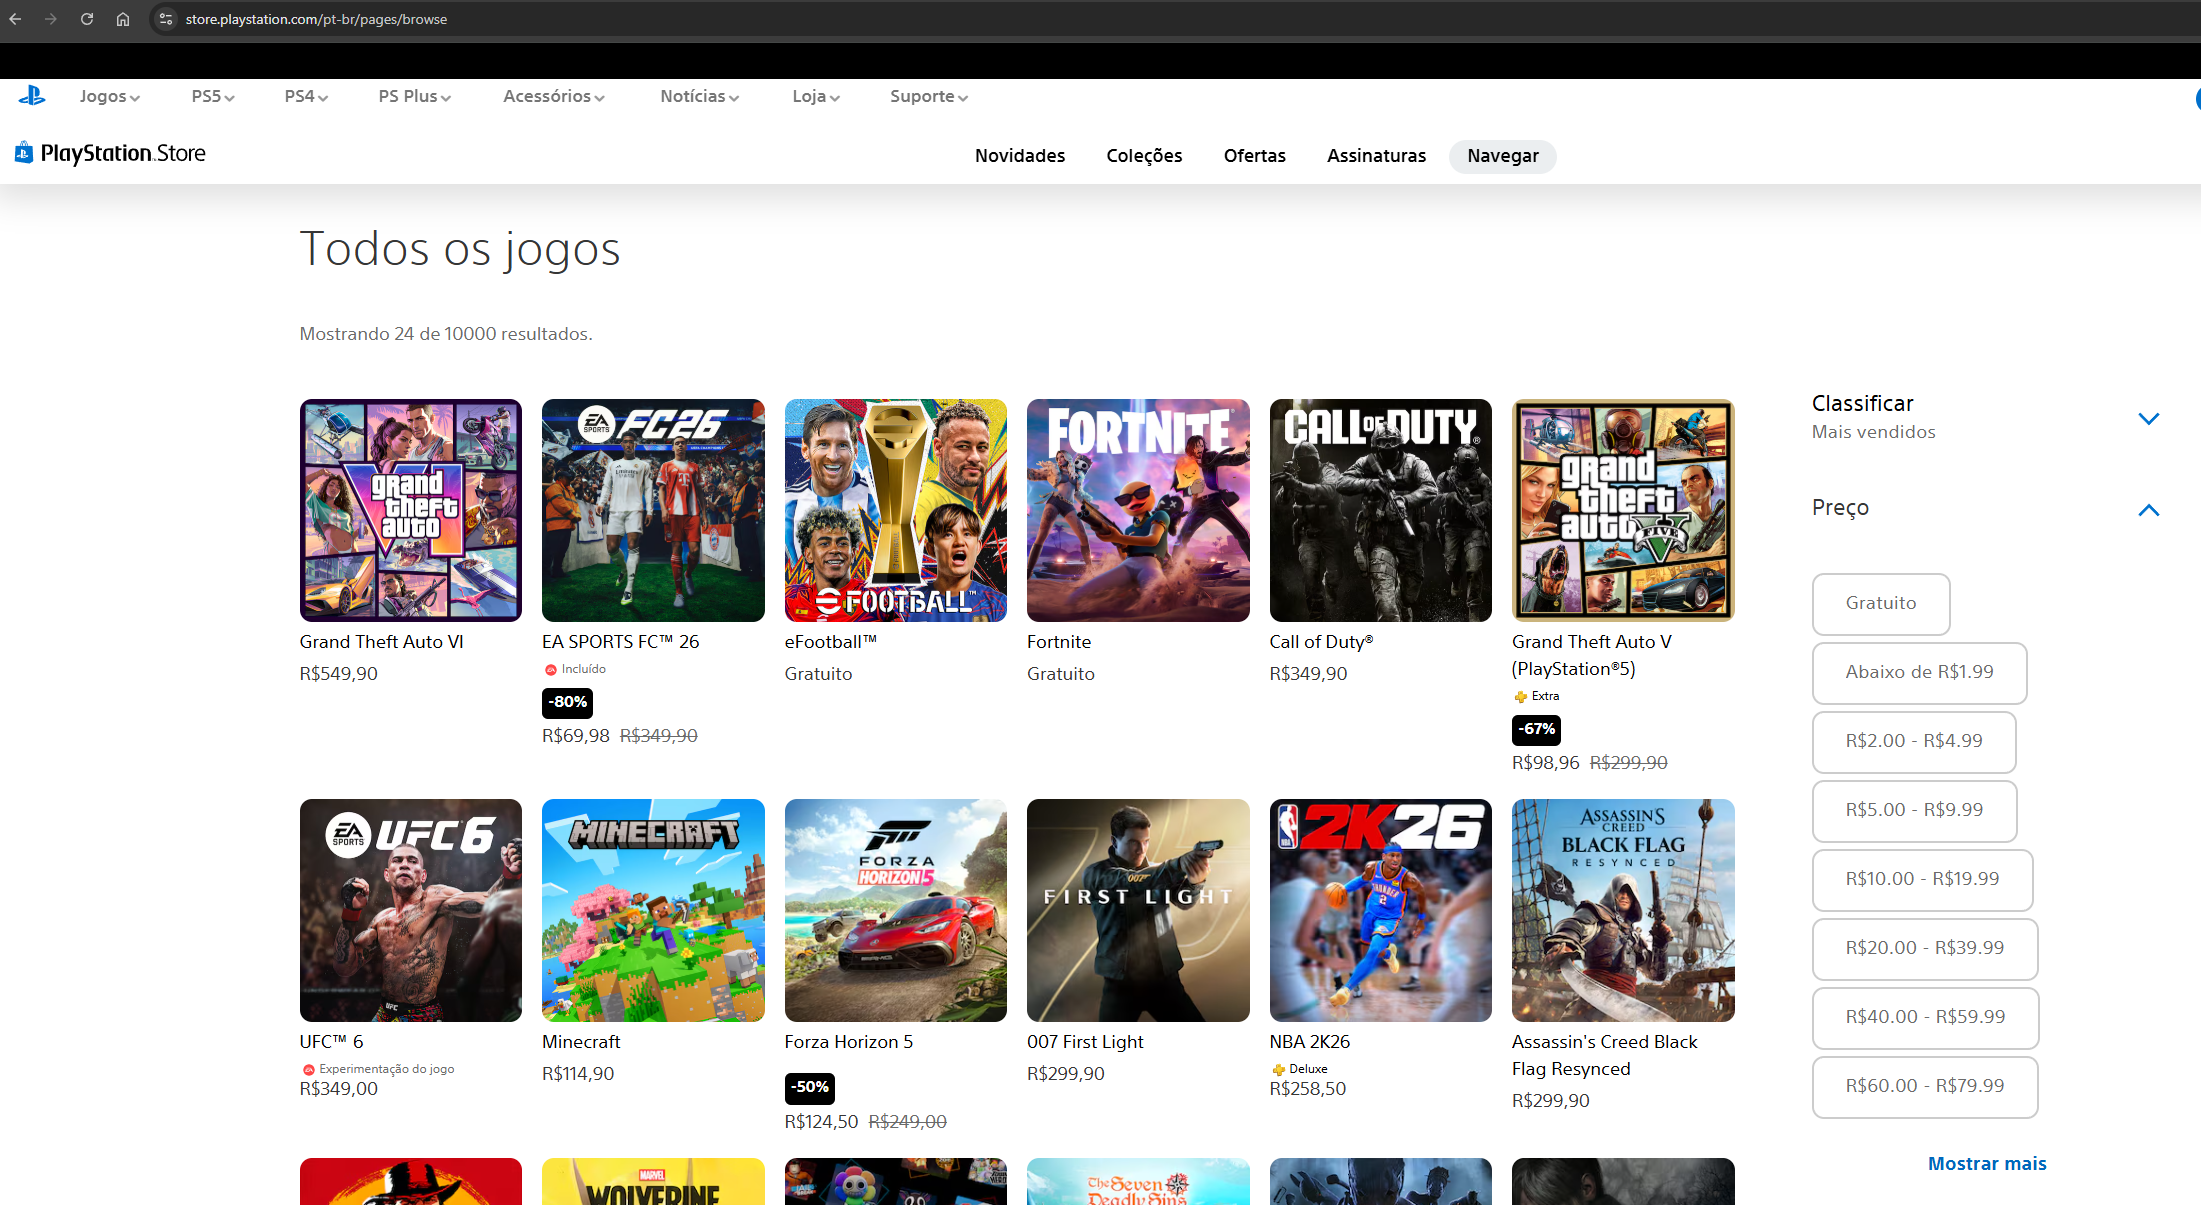
Task: Open the Suporte dropdown menu
Action: click(x=929, y=96)
